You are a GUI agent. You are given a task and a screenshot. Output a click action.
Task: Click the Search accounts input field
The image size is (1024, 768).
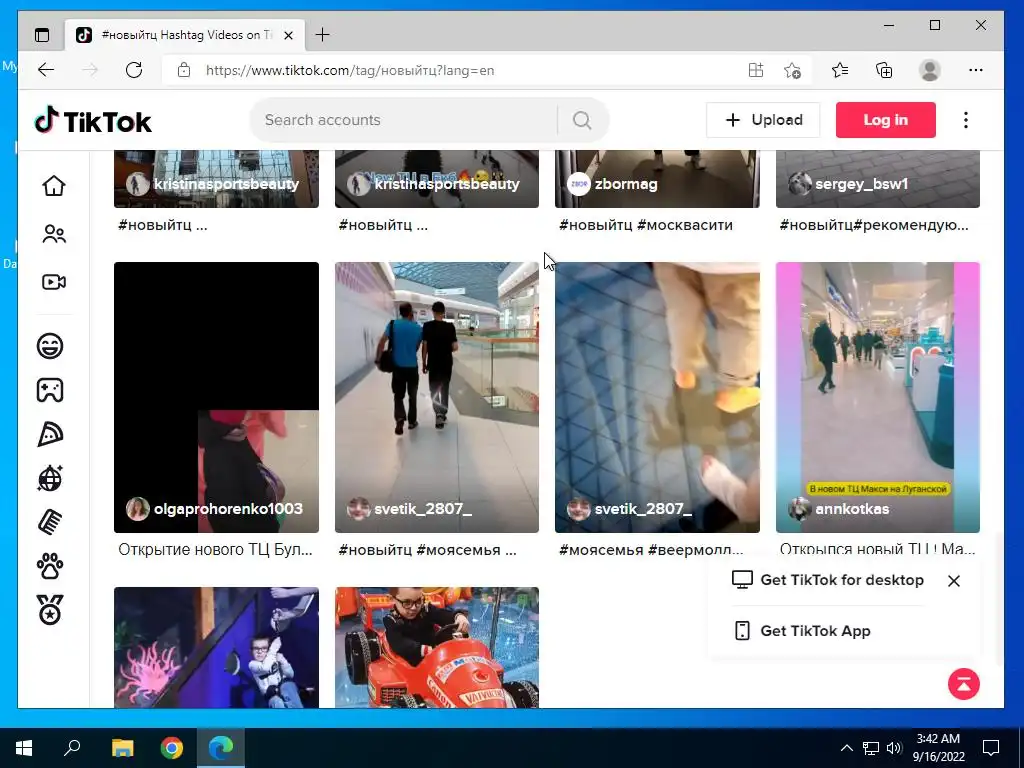[405, 120]
